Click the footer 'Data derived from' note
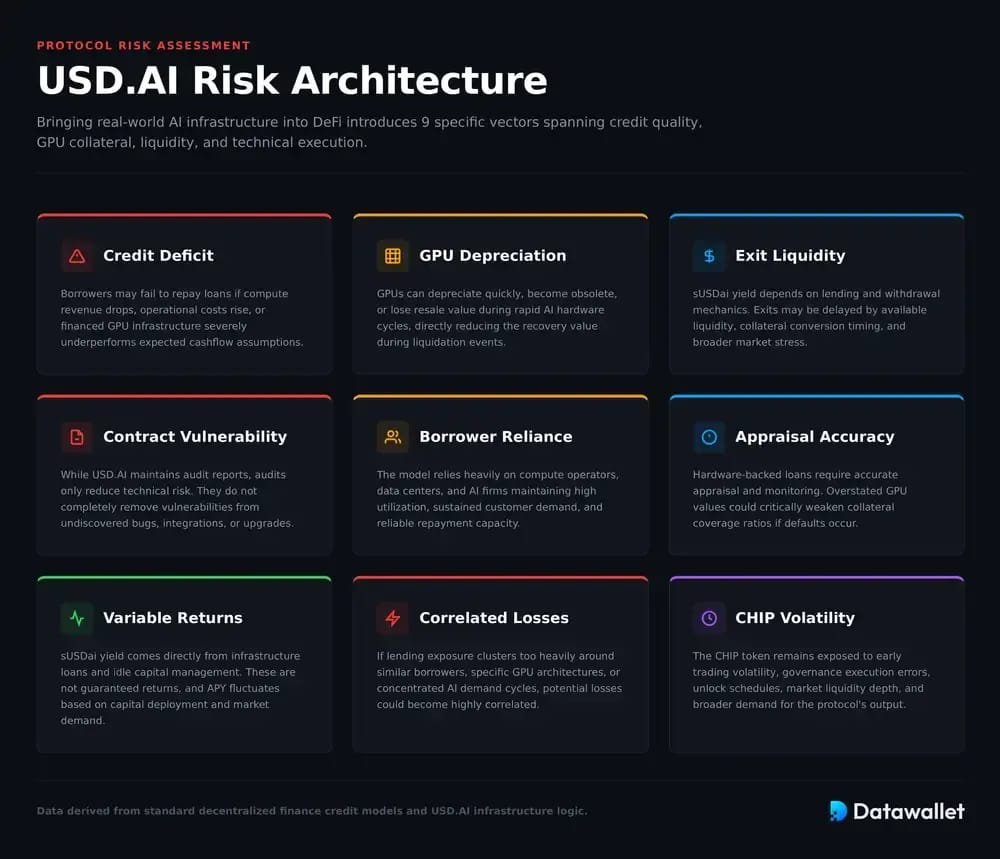Viewport: 1000px width, 859px height. pyautogui.click(x=312, y=811)
